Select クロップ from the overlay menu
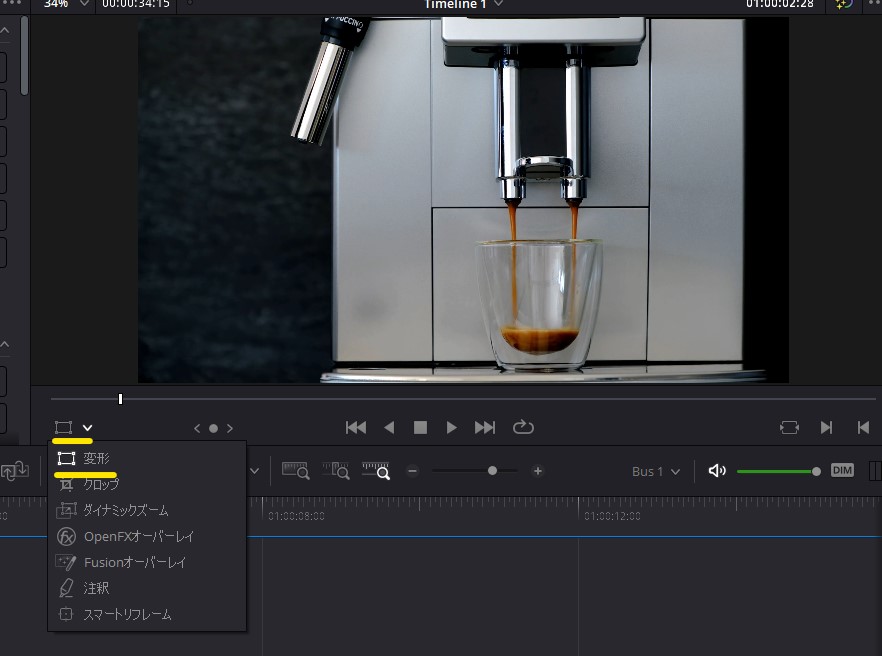The image size is (882, 656). click(x=101, y=484)
